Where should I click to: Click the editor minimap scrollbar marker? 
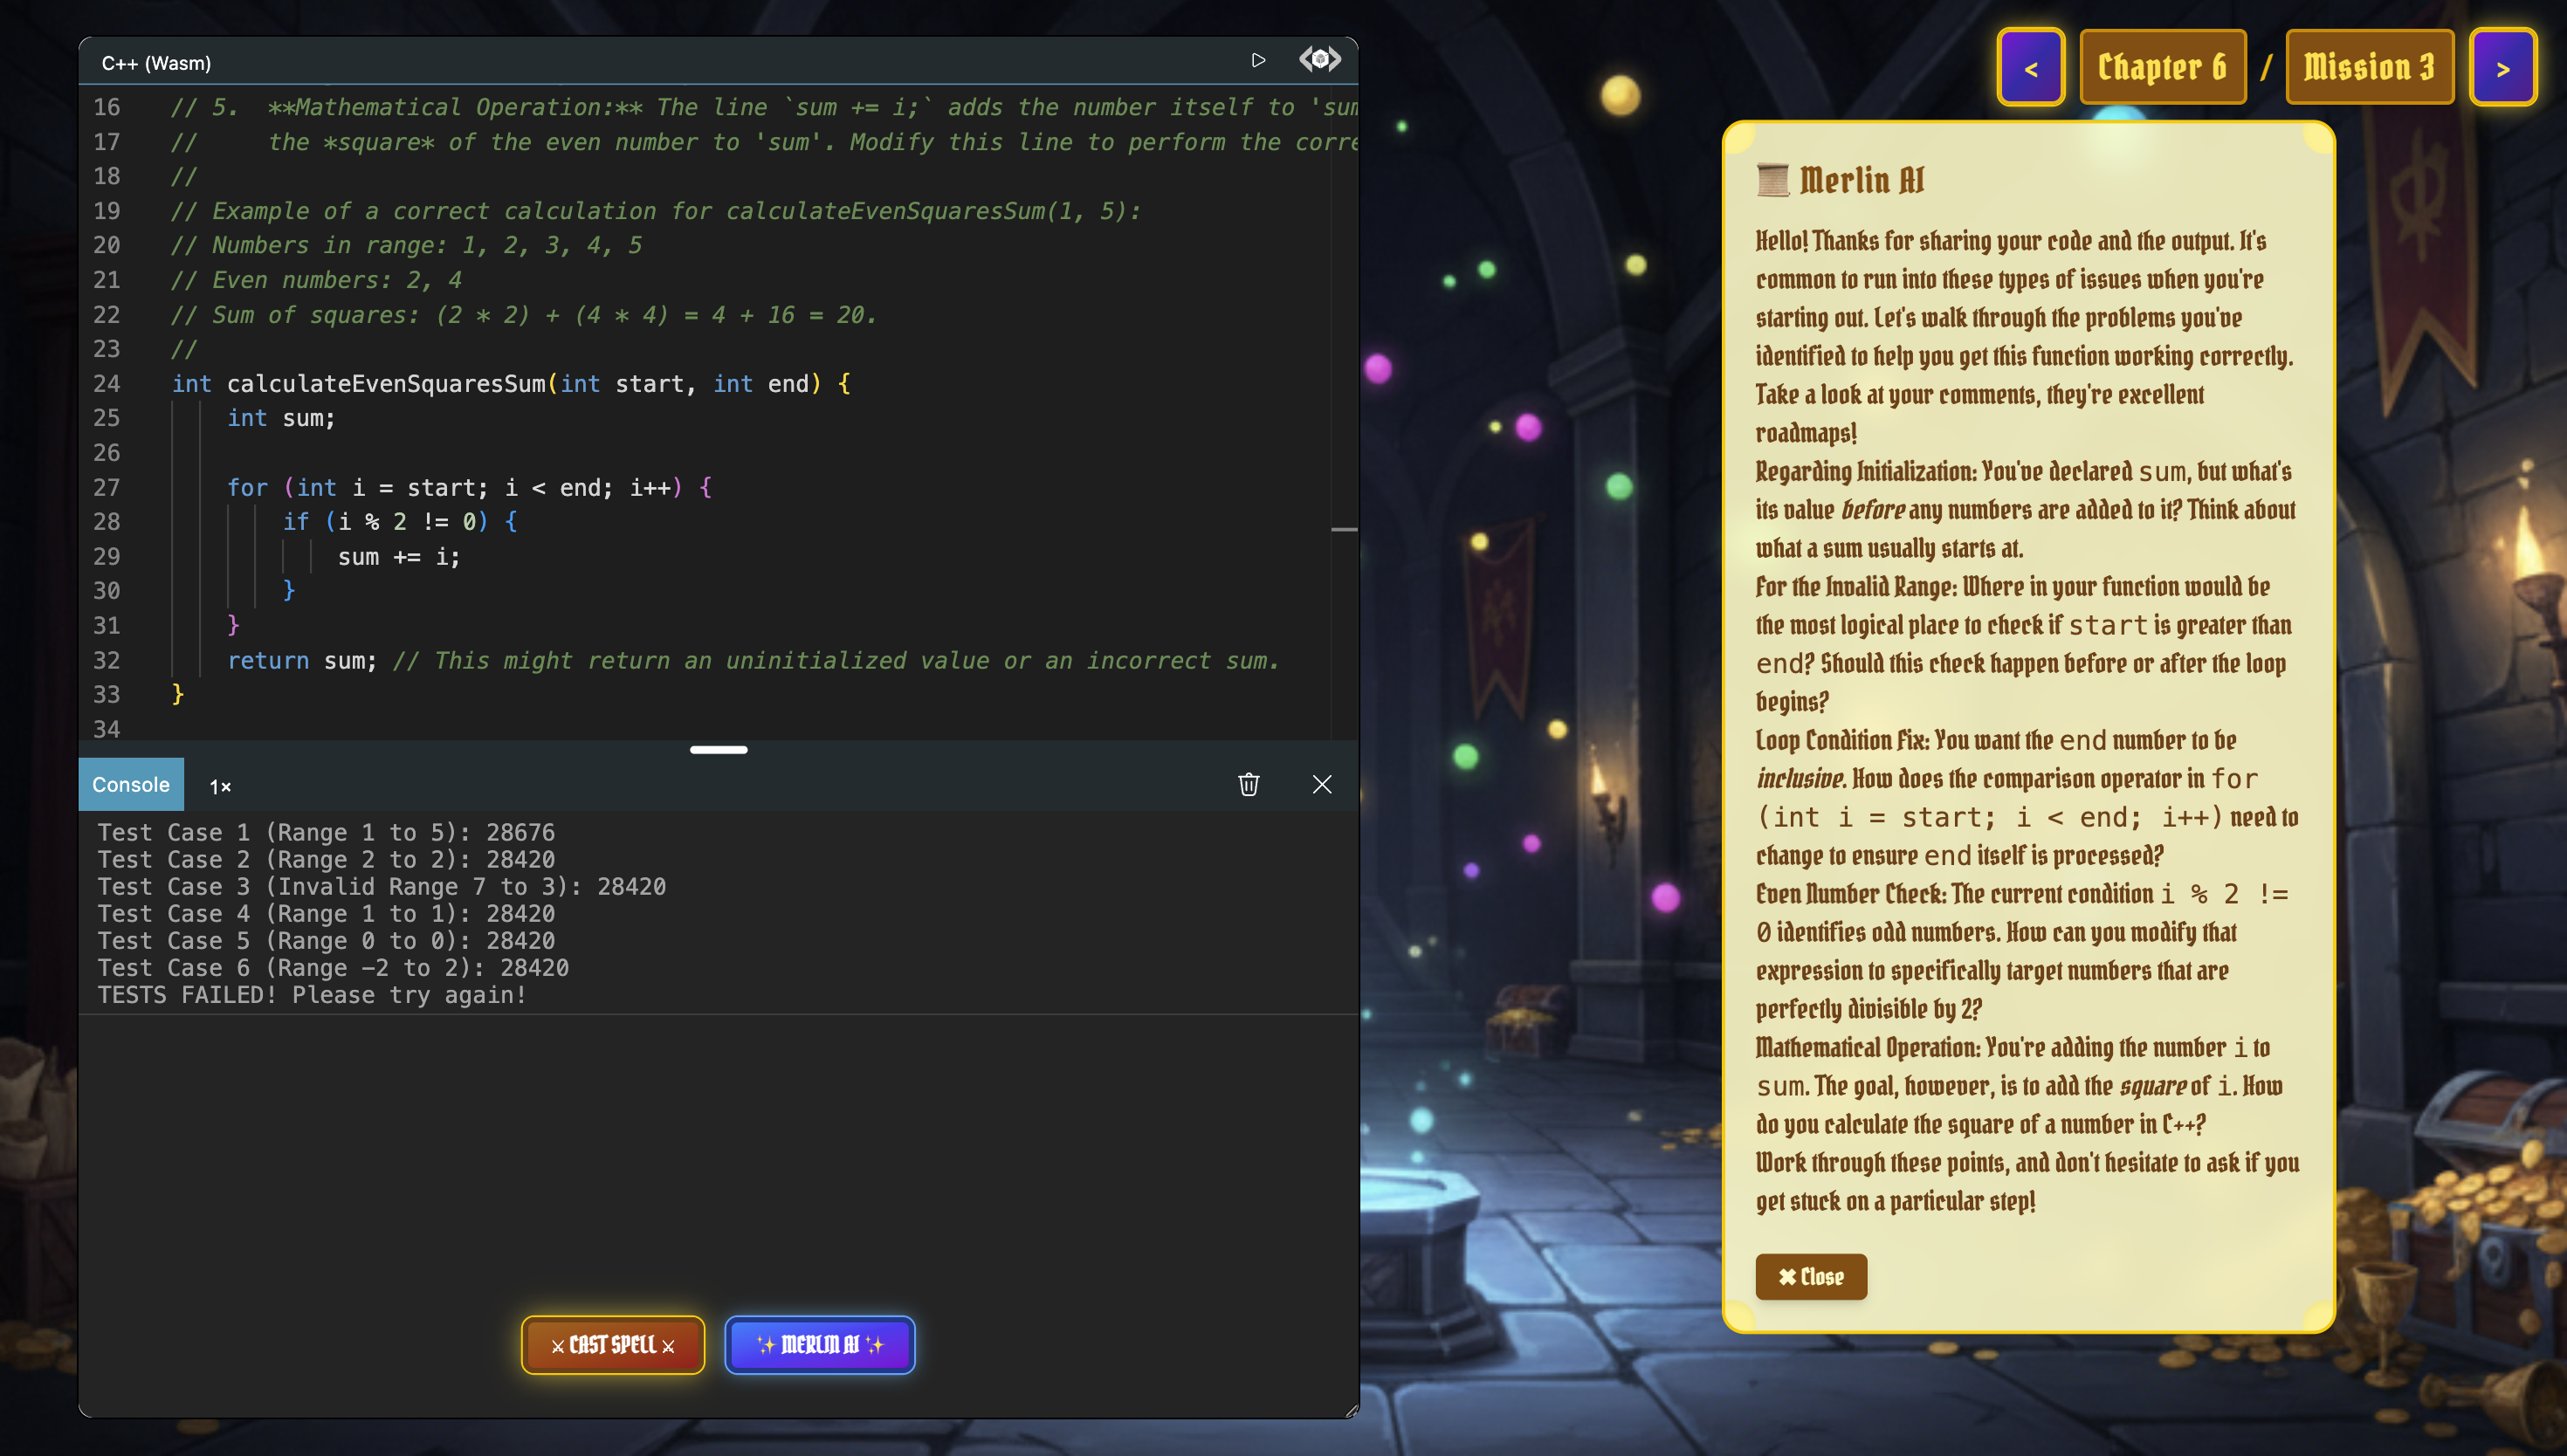tap(1344, 529)
